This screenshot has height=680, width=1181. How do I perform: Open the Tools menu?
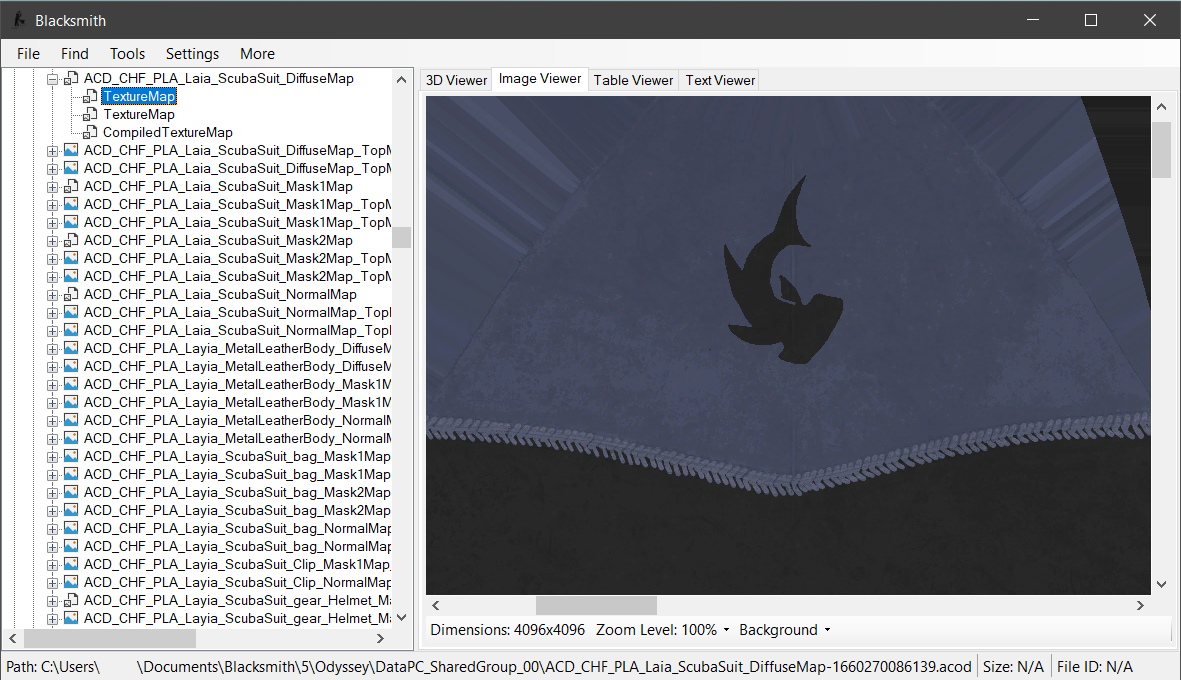(x=127, y=53)
